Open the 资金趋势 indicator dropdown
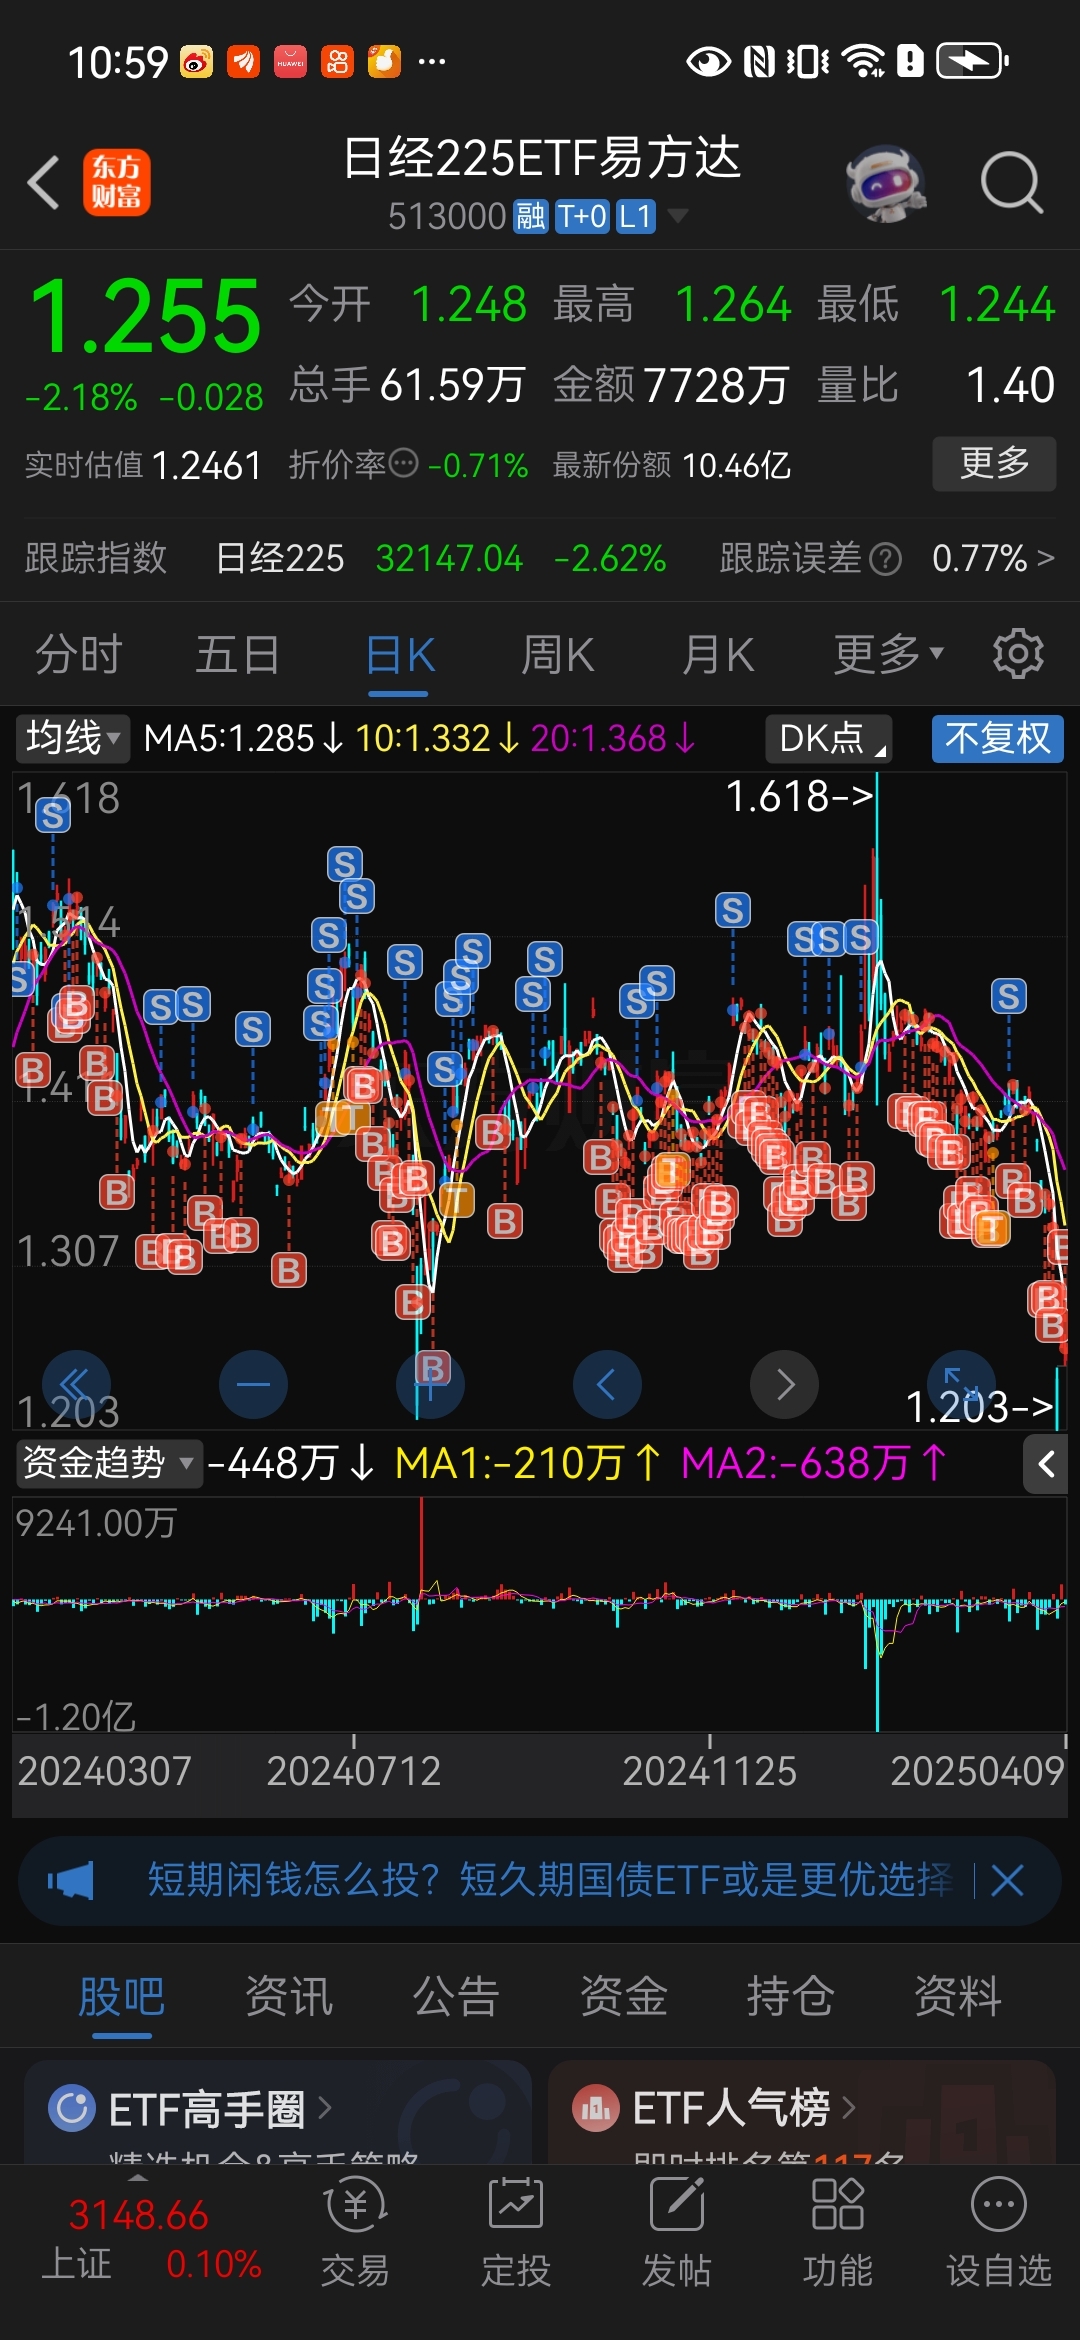 point(108,1464)
